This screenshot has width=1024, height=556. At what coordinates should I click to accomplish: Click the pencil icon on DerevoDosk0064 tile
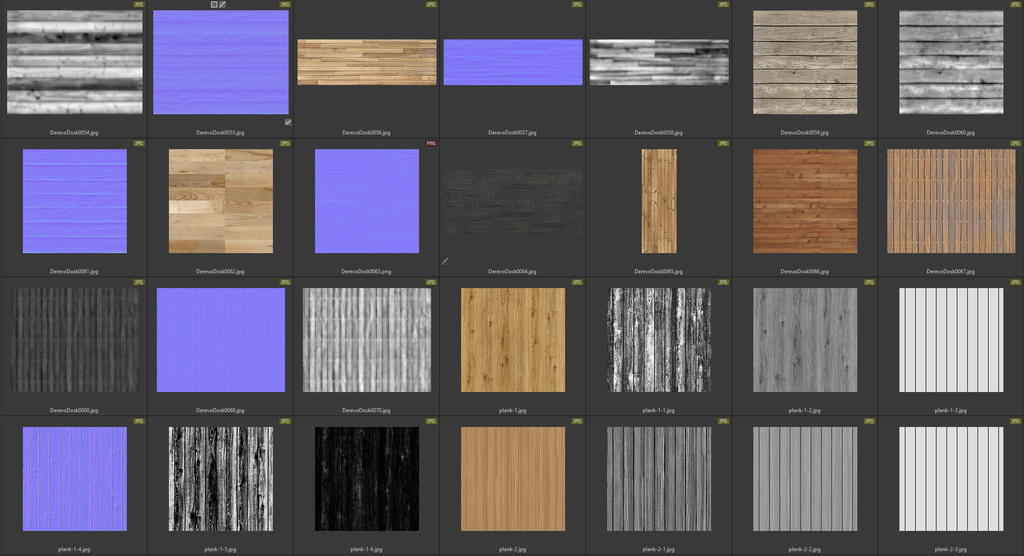click(445, 261)
